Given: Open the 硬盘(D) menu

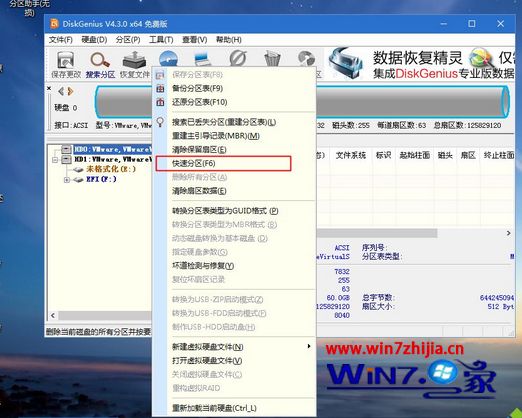Looking at the screenshot, I should click(x=94, y=40).
